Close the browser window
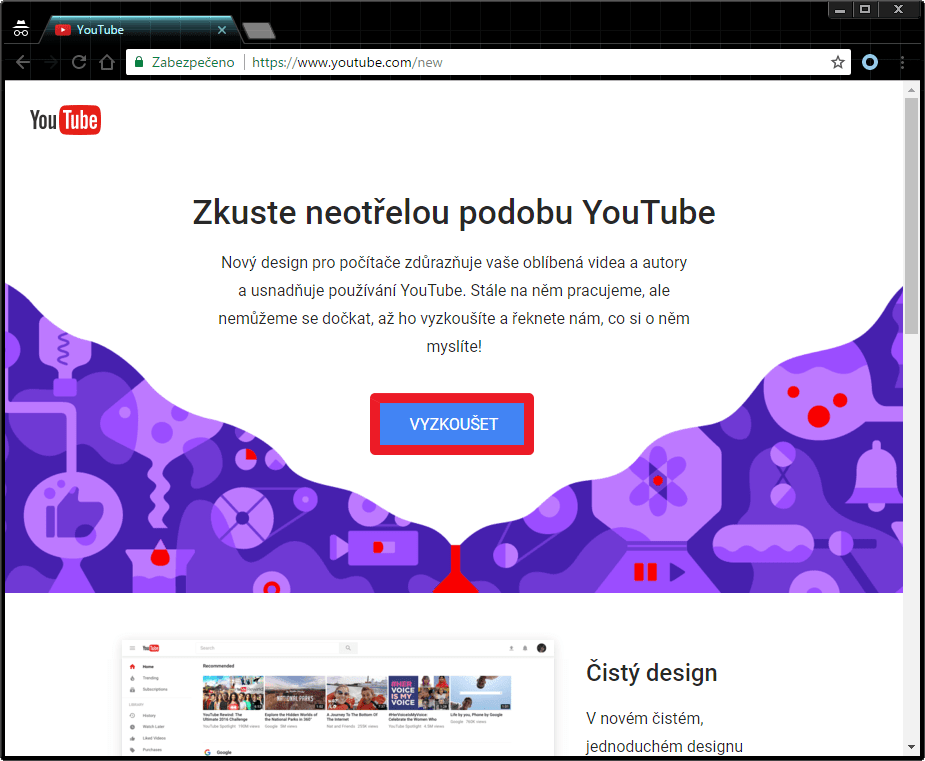This screenshot has width=925, height=761. (898, 9)
